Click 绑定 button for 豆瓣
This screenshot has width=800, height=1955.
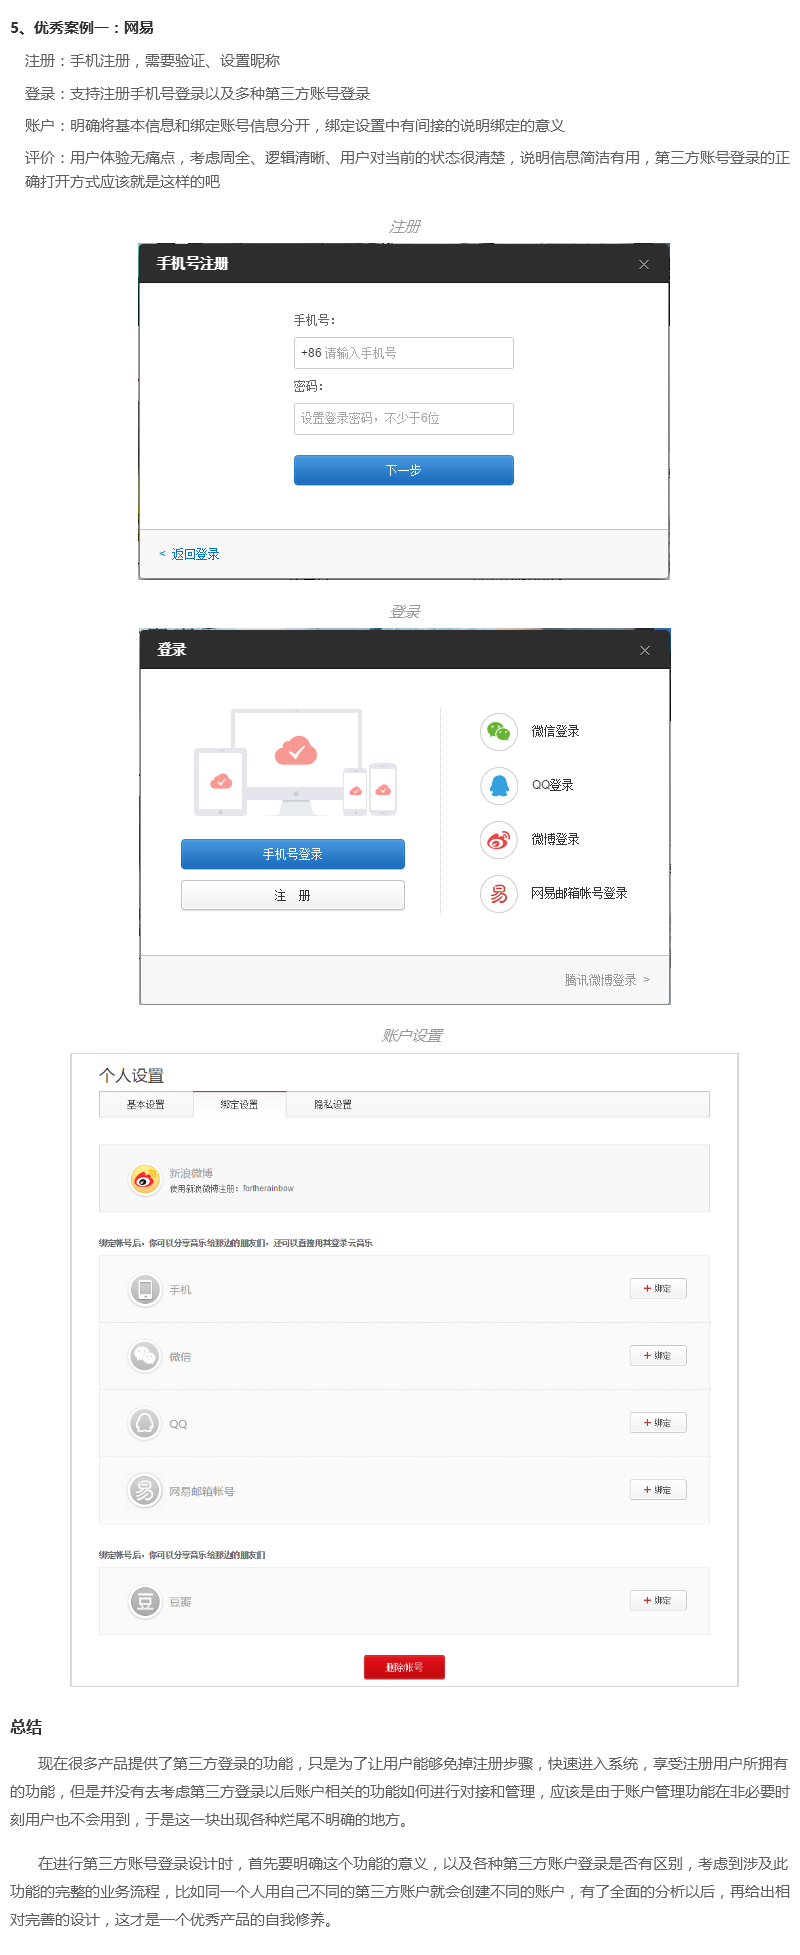pos(658,1601)
